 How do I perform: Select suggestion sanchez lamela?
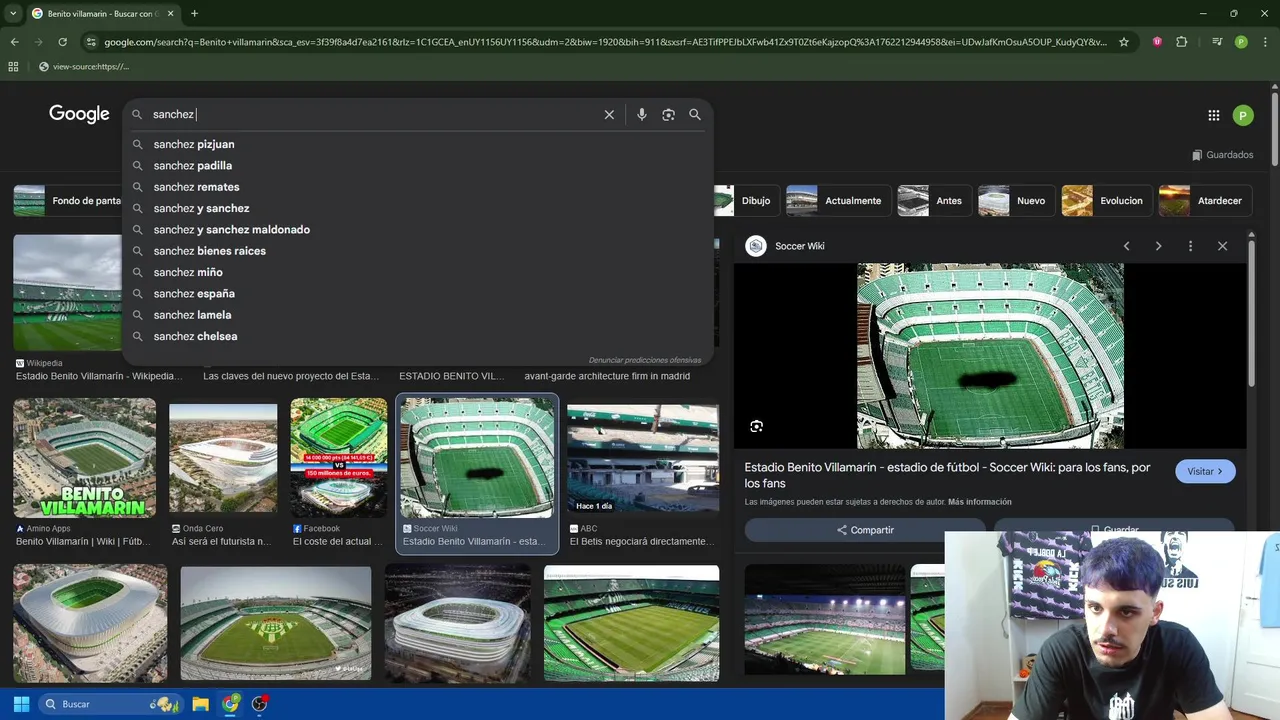[418, 315]
